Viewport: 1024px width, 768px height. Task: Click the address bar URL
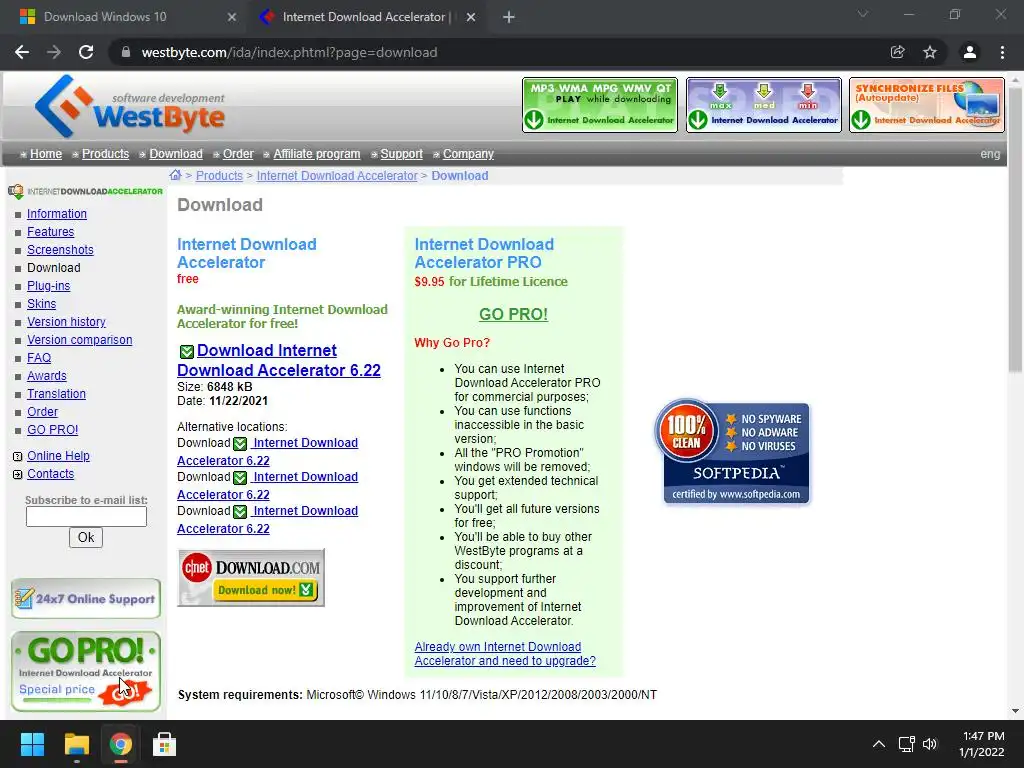pyautogui.click(x=289, y=52)
